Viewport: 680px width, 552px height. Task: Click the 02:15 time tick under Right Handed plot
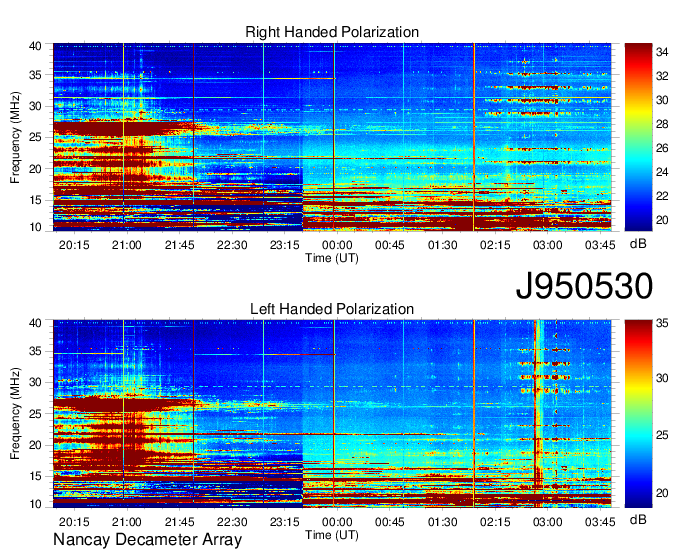(495, 245)
